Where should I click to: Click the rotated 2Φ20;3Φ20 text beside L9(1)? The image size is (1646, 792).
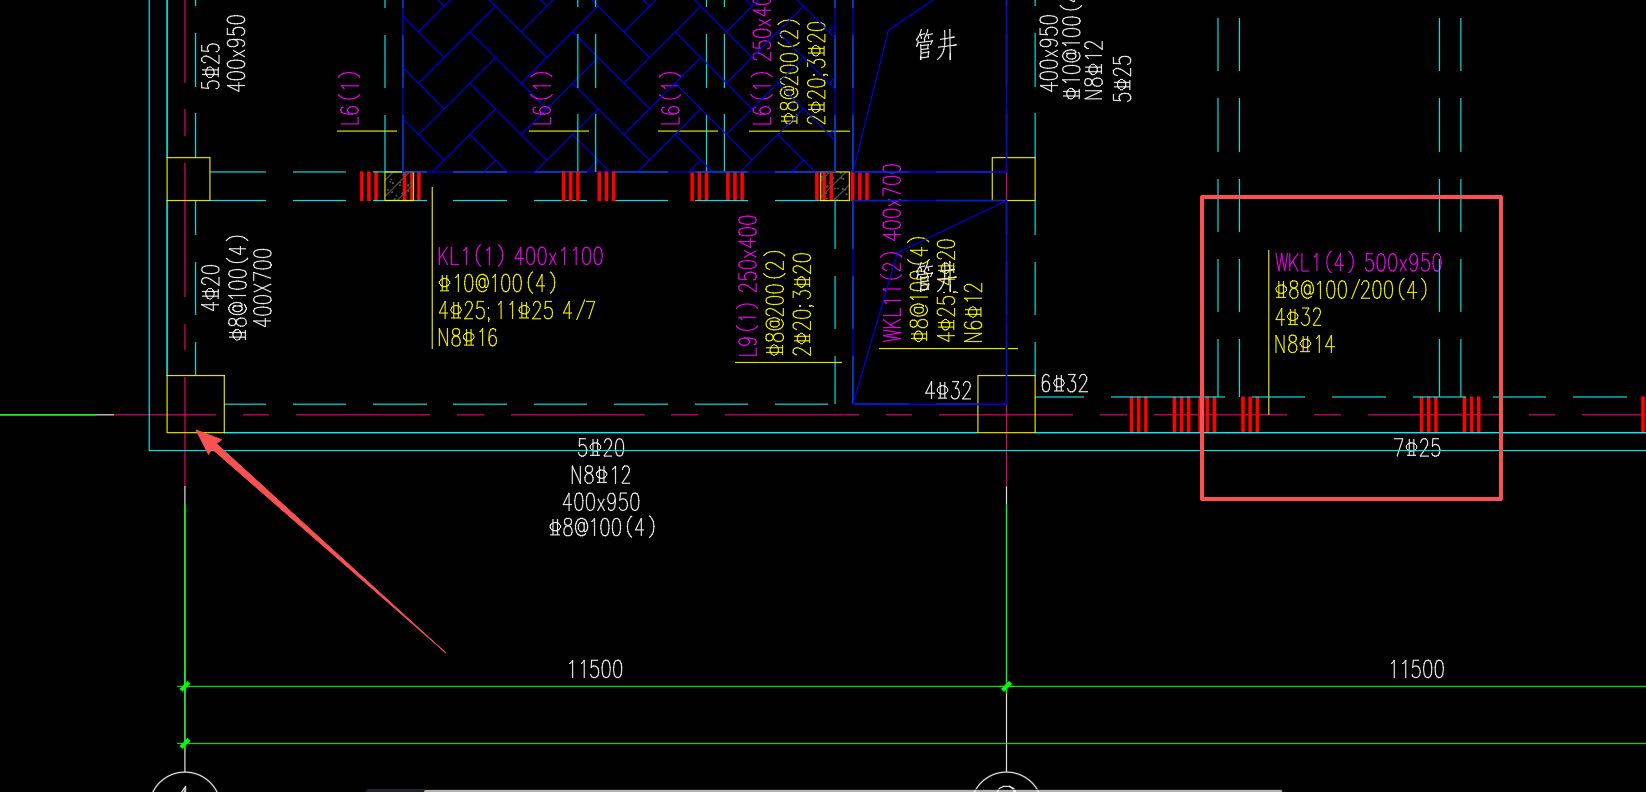(x=802, y=305)
